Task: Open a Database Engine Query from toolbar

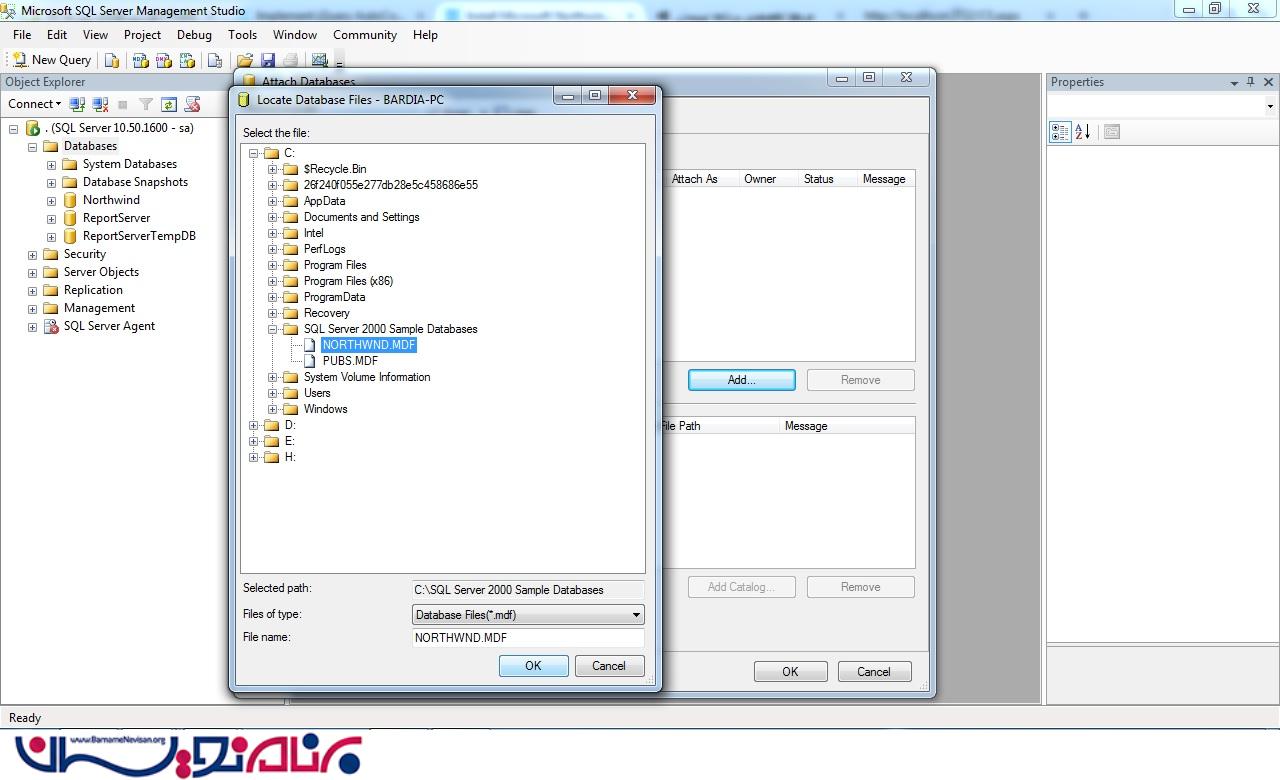Action: point(112,60)
